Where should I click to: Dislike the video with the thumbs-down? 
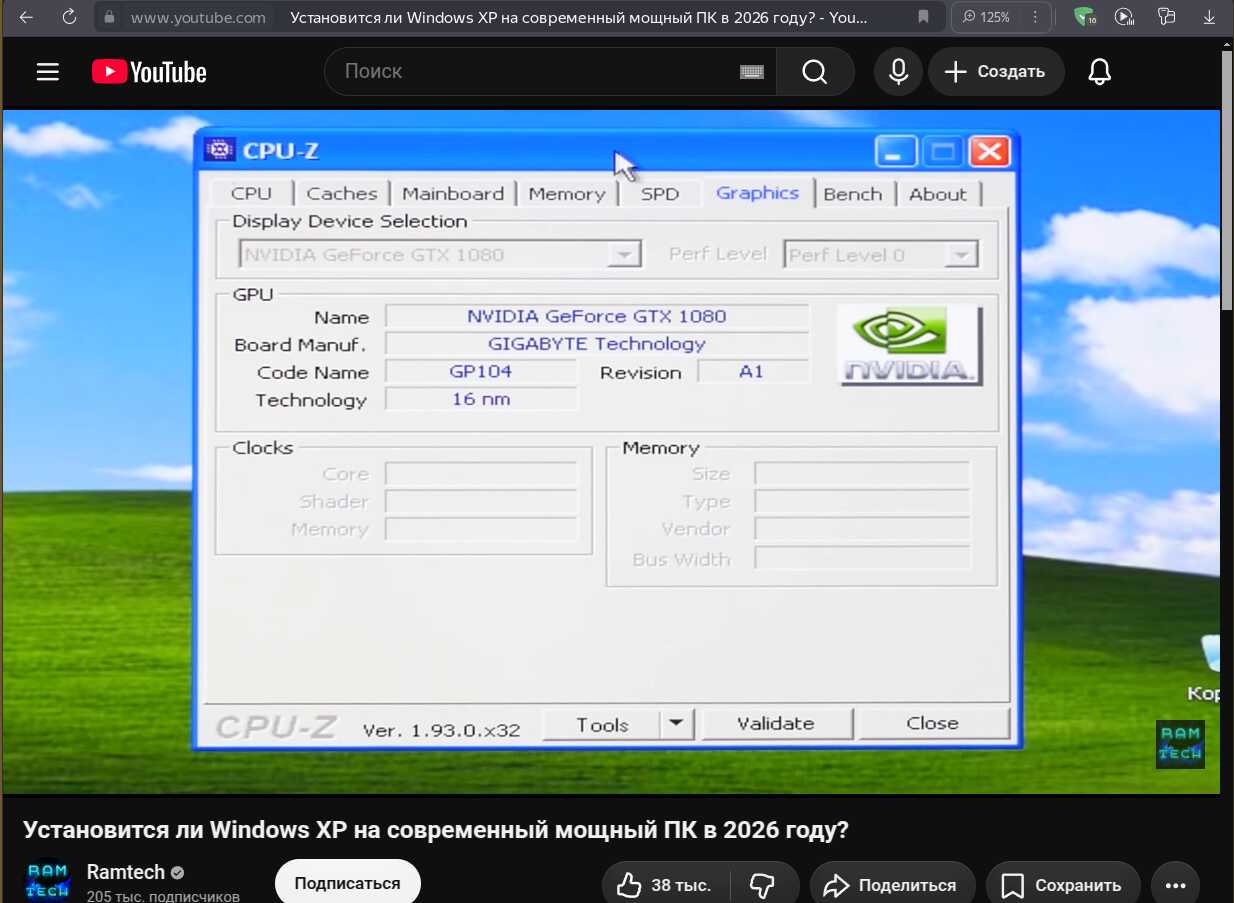click(763, 885)
